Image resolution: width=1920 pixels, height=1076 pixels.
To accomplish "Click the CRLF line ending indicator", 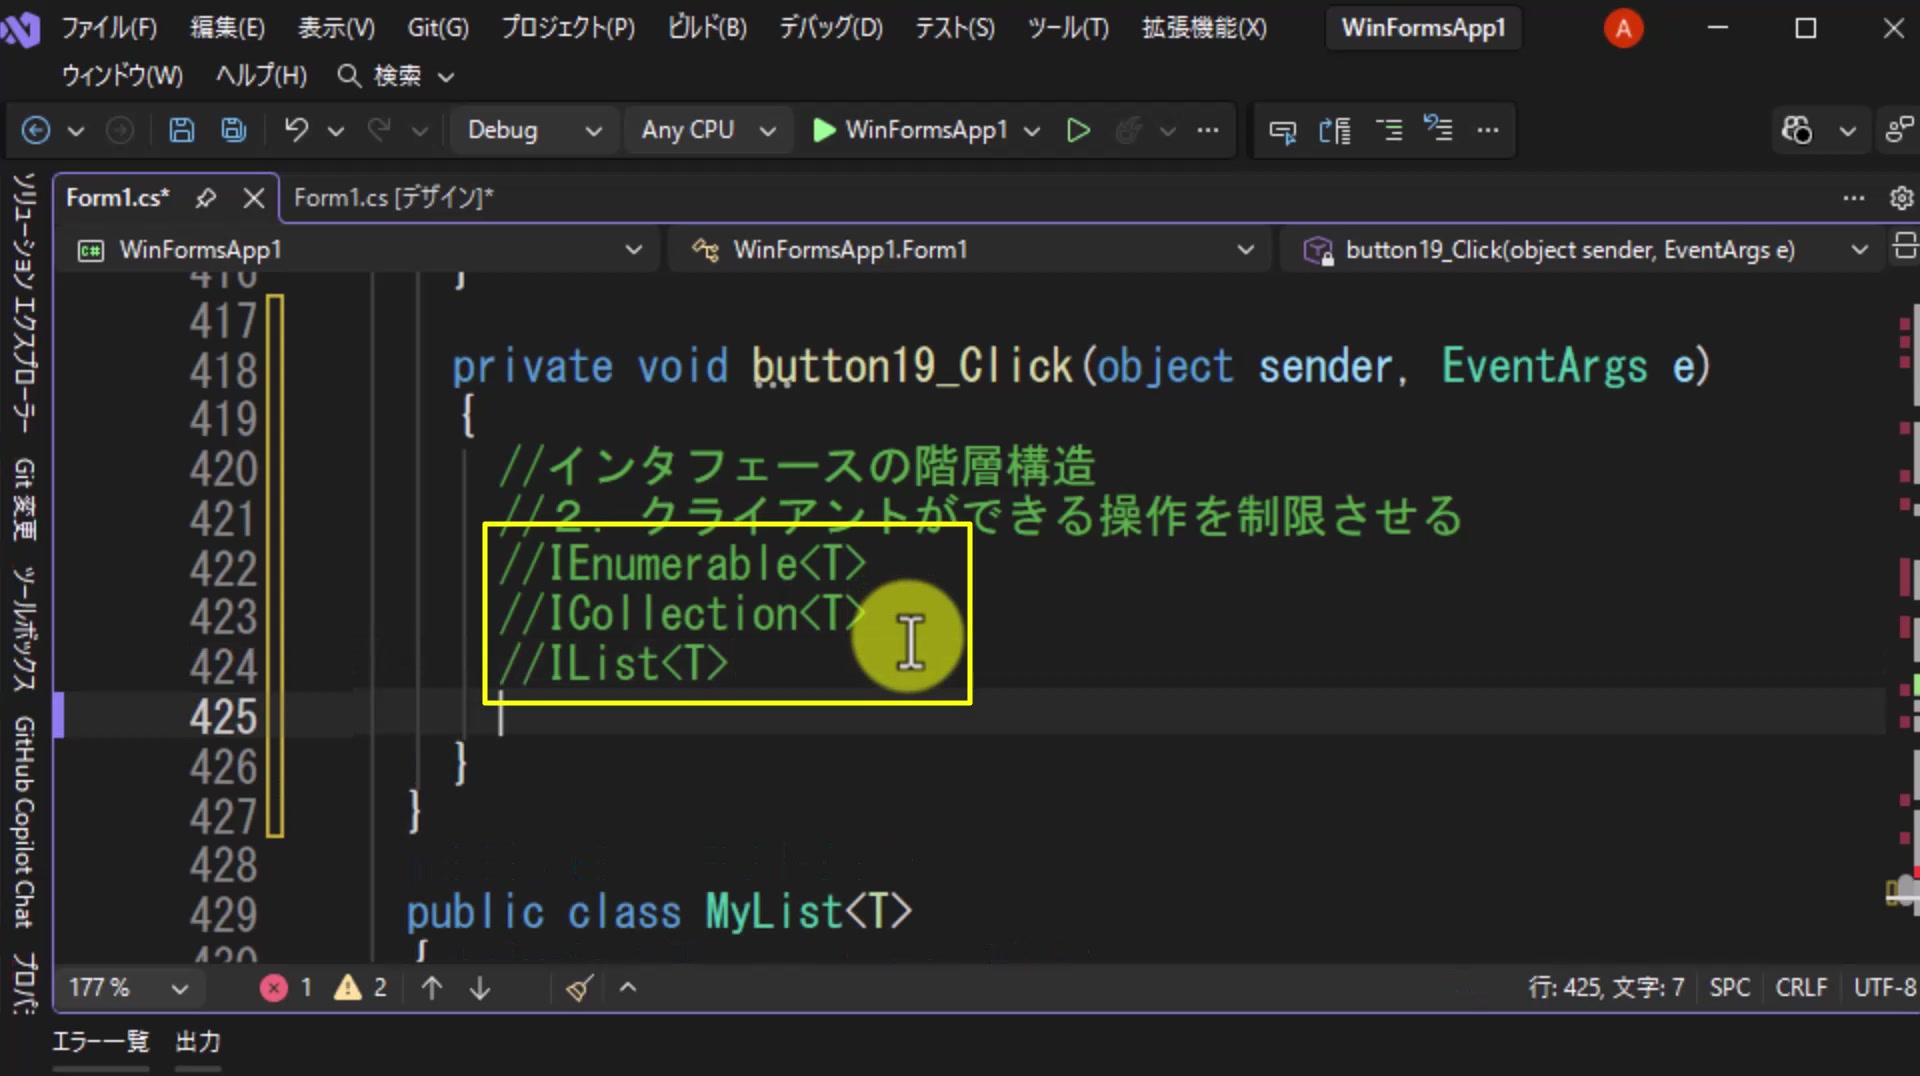I will (1801, 988).
